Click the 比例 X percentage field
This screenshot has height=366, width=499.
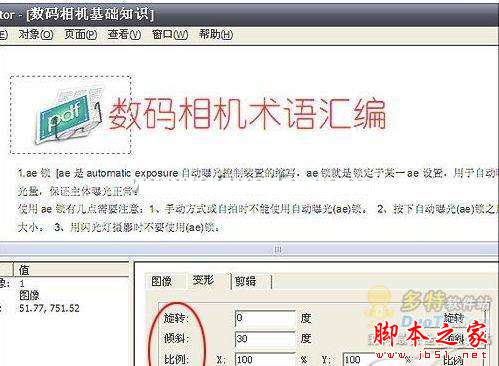(265, 359)
